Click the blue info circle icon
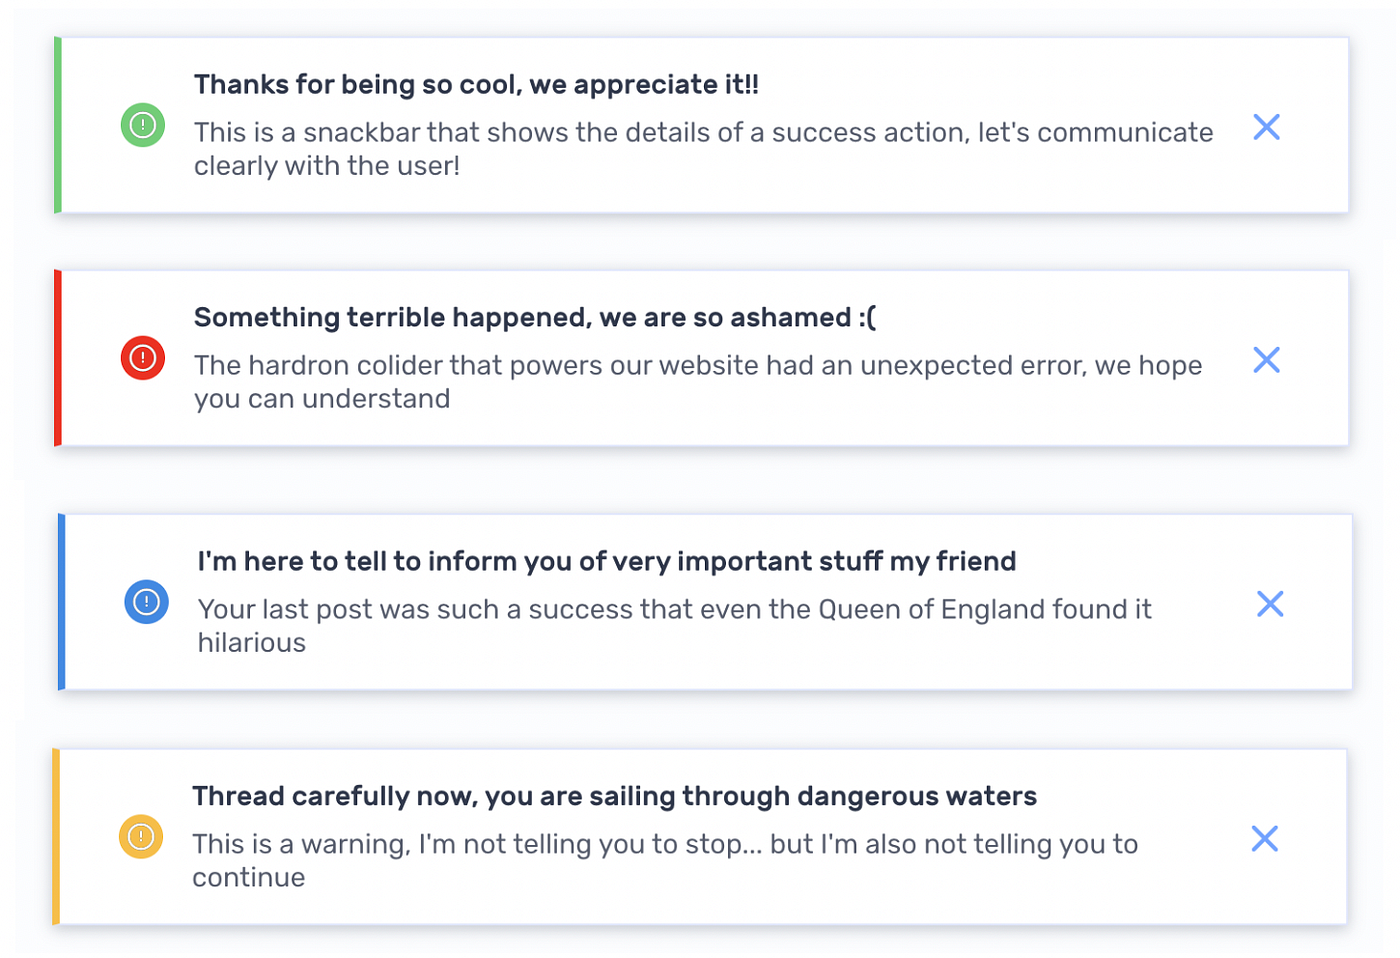The width and height of the screenshot is (1400, 958). click(x=146, y=602)
